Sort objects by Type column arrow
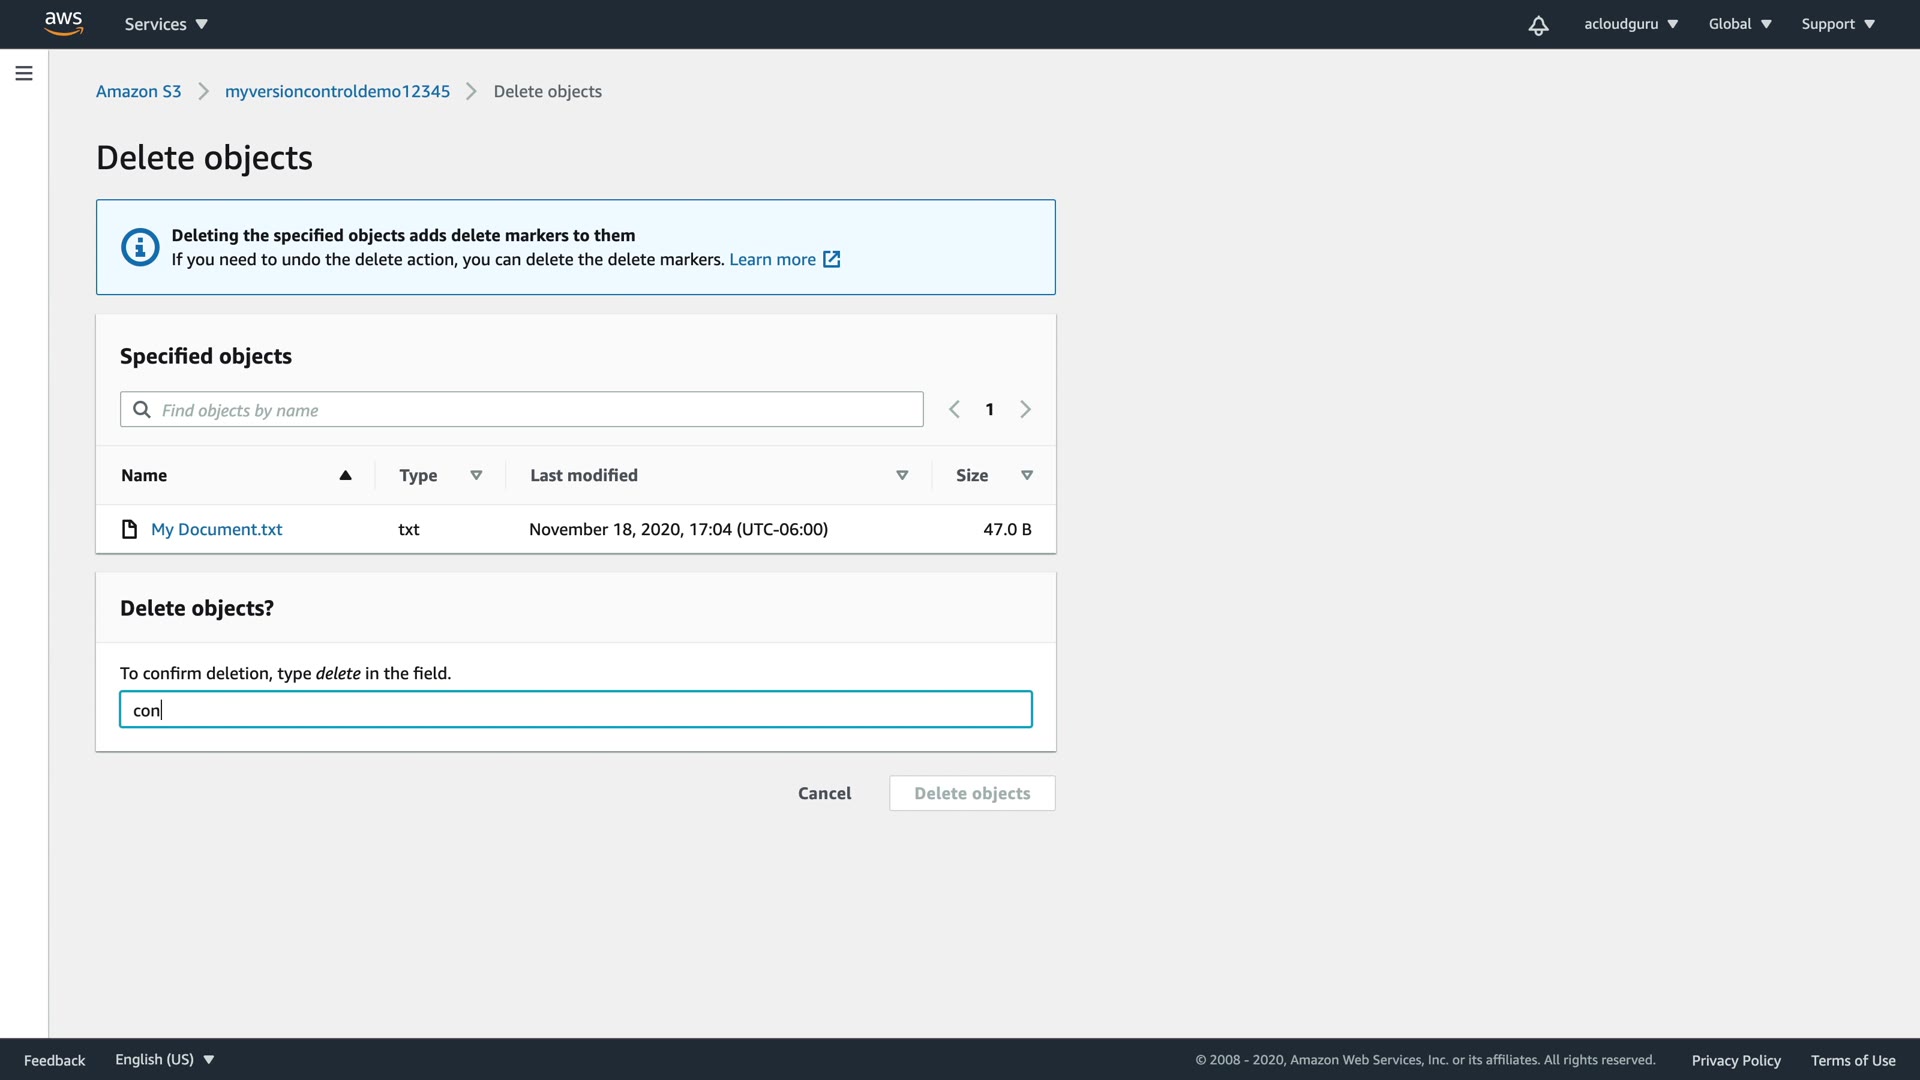This screenshot has width=1920, height=1080. [476, 475]
